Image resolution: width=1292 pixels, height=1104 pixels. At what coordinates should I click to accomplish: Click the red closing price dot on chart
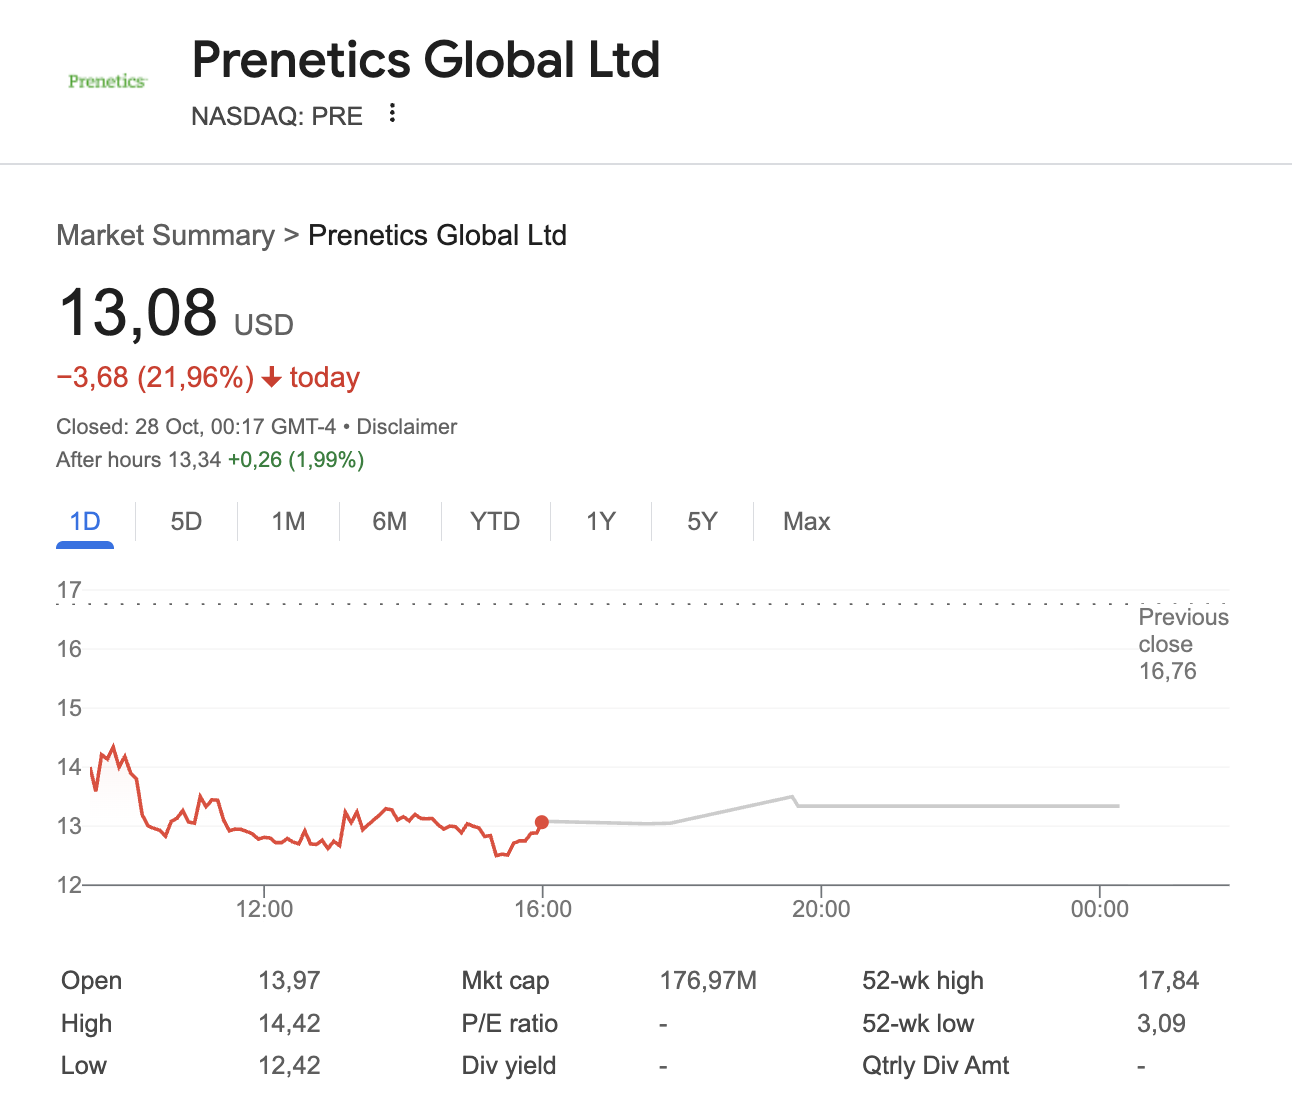pos(542,822)
